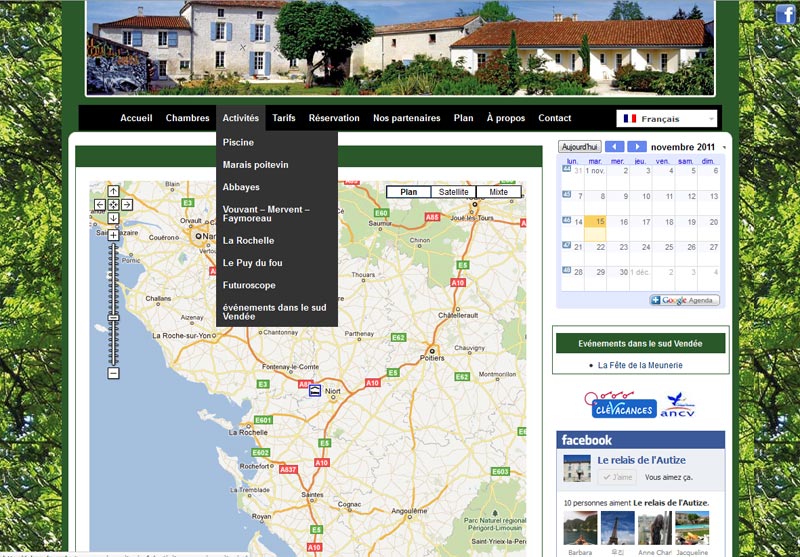The width and height of the screenshot is (800, 557).
Task: Open calendar options dropdown arrow beside novembre 2011
Action: click(x=723, y=148)
